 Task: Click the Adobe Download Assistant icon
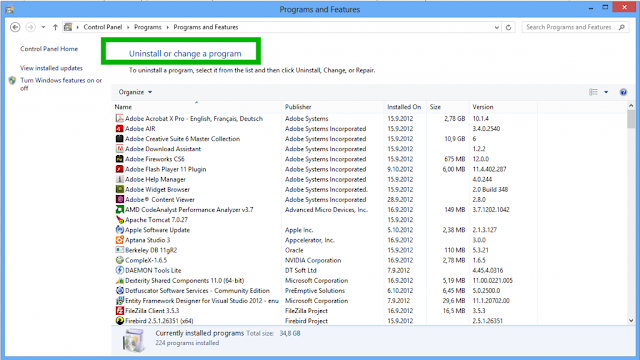coord(119,149)
